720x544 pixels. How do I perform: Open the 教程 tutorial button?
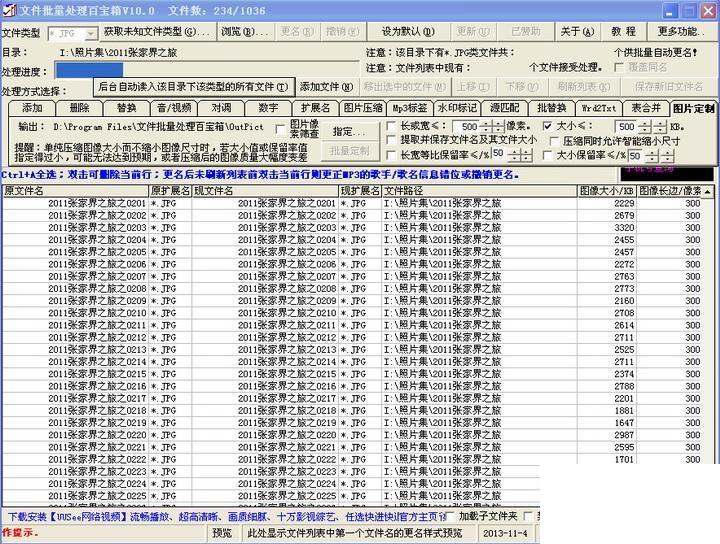point(623,32)
